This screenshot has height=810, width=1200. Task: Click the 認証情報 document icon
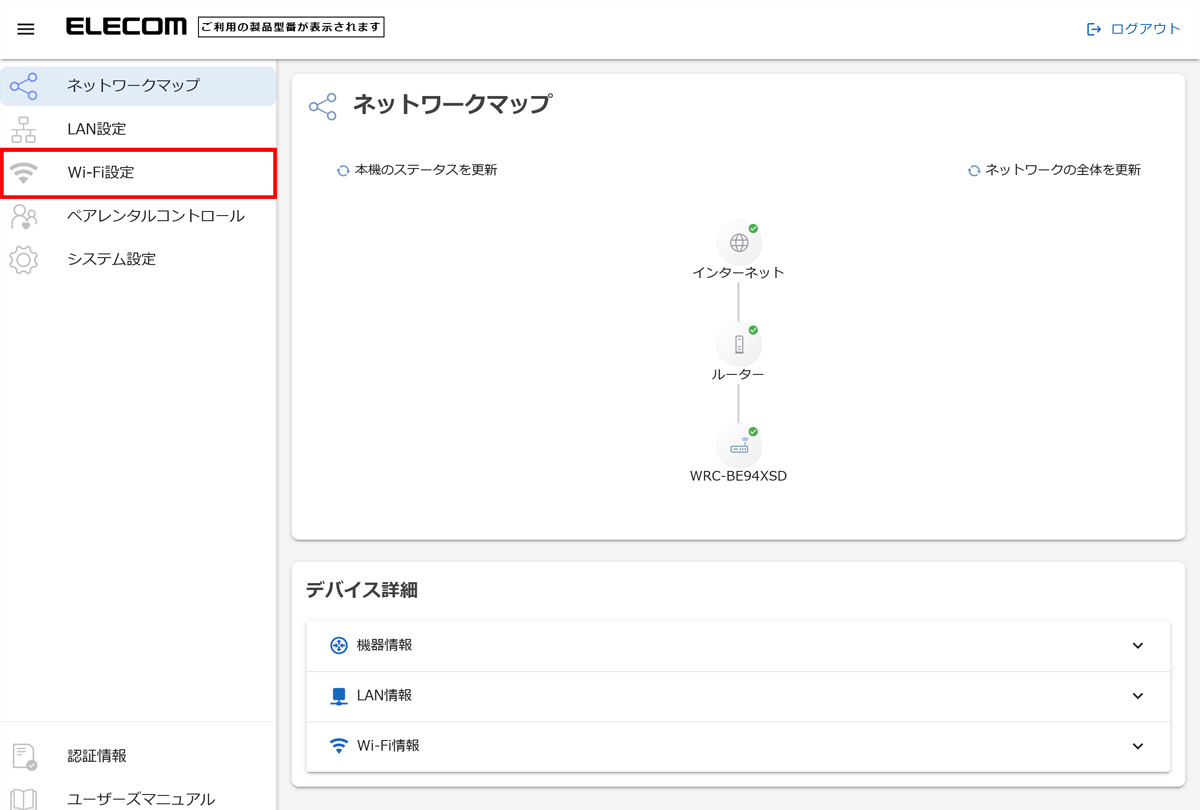point(24,757)
